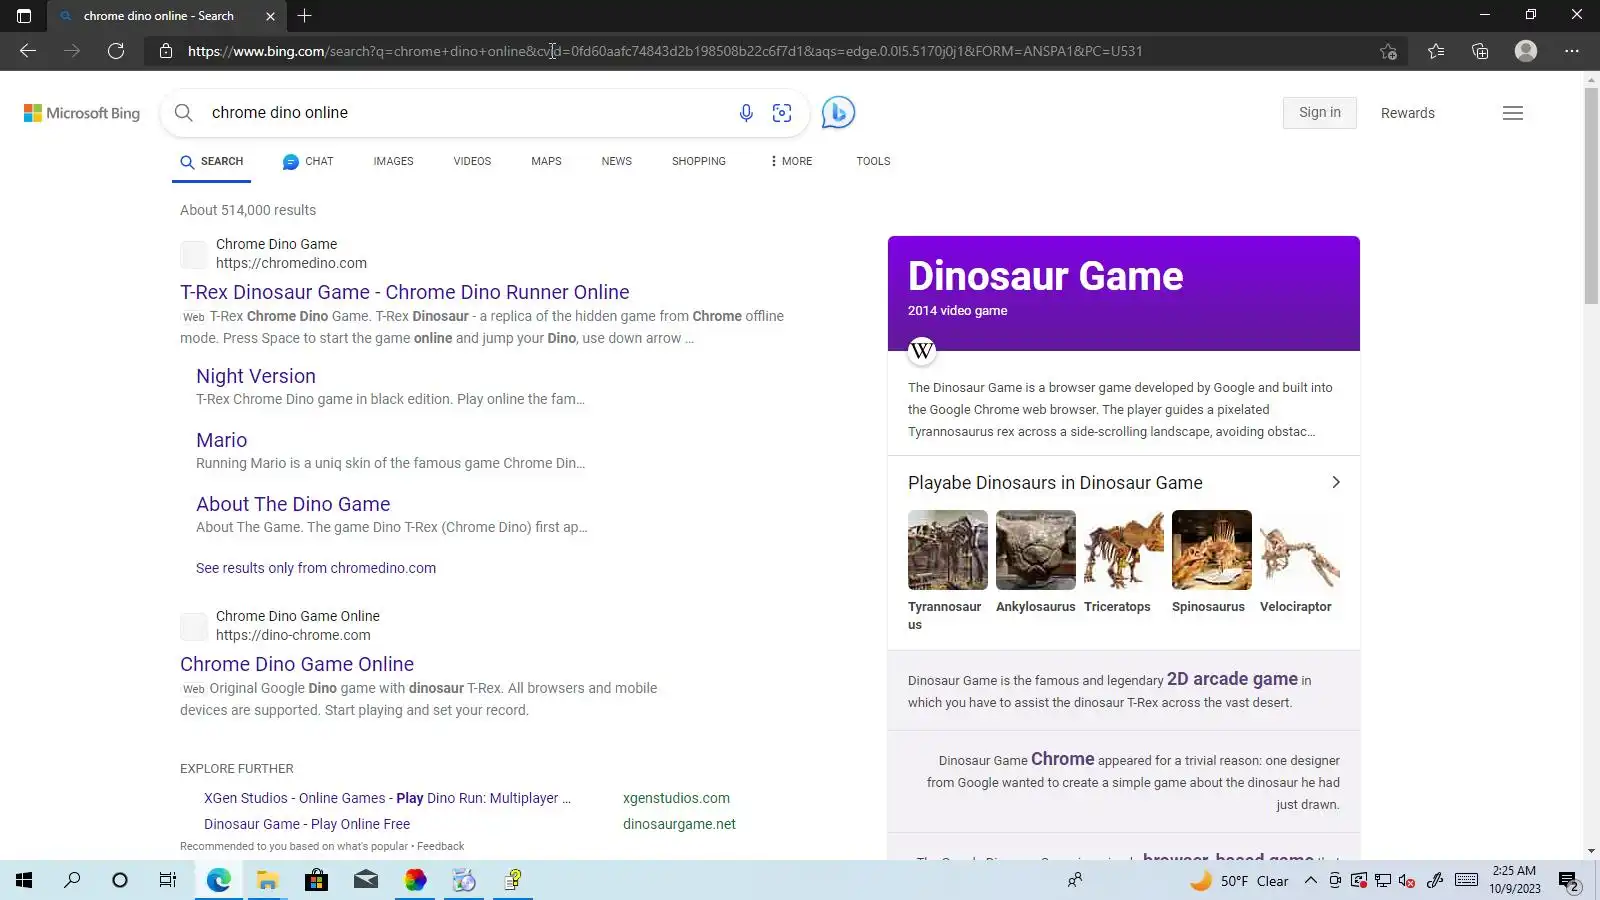
Task: Switch to the NEWS tab
Action: tap(617, 161)
